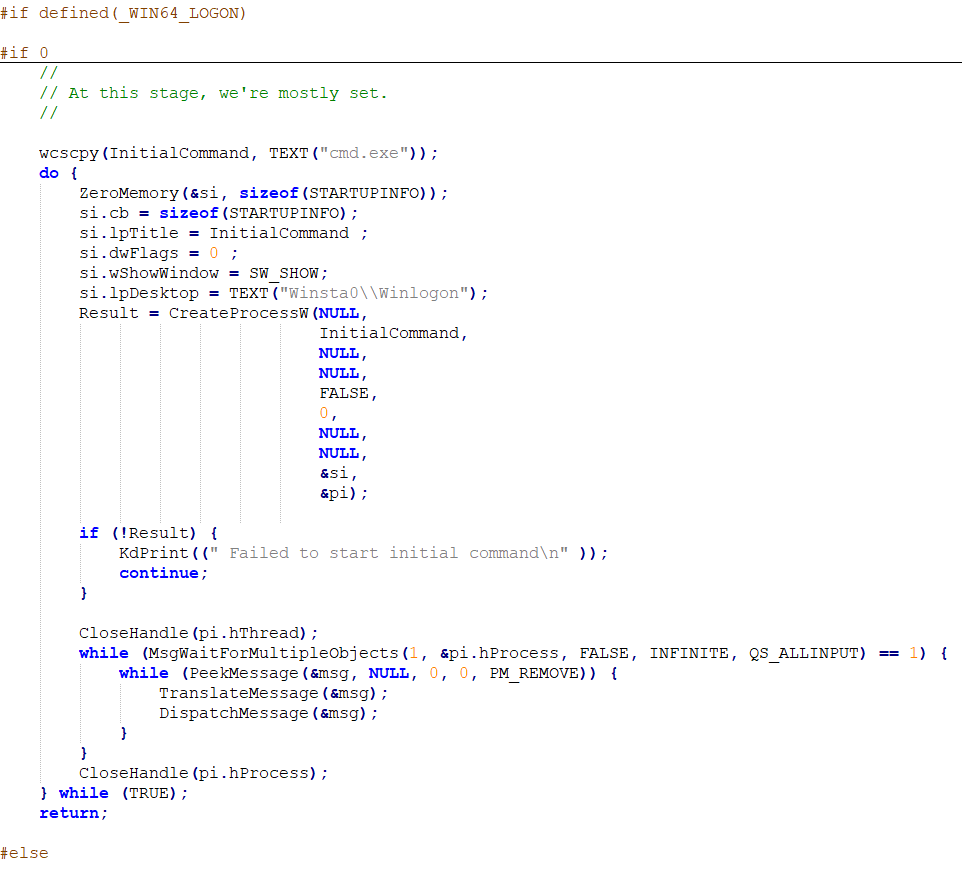Click the "Winsta0\\Winlogon" string
The height and width of the screenshot is (869, 962).
pos(374,293)
